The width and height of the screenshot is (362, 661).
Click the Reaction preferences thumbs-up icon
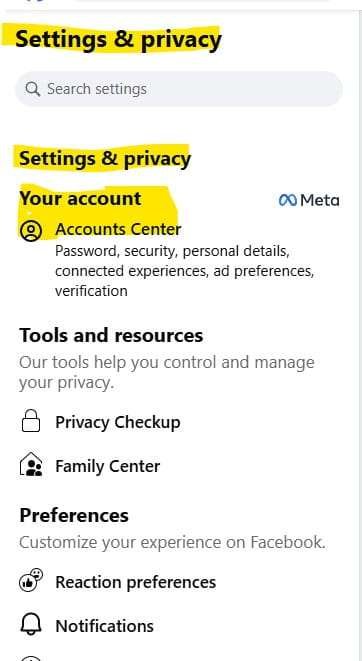click(31, 580)
